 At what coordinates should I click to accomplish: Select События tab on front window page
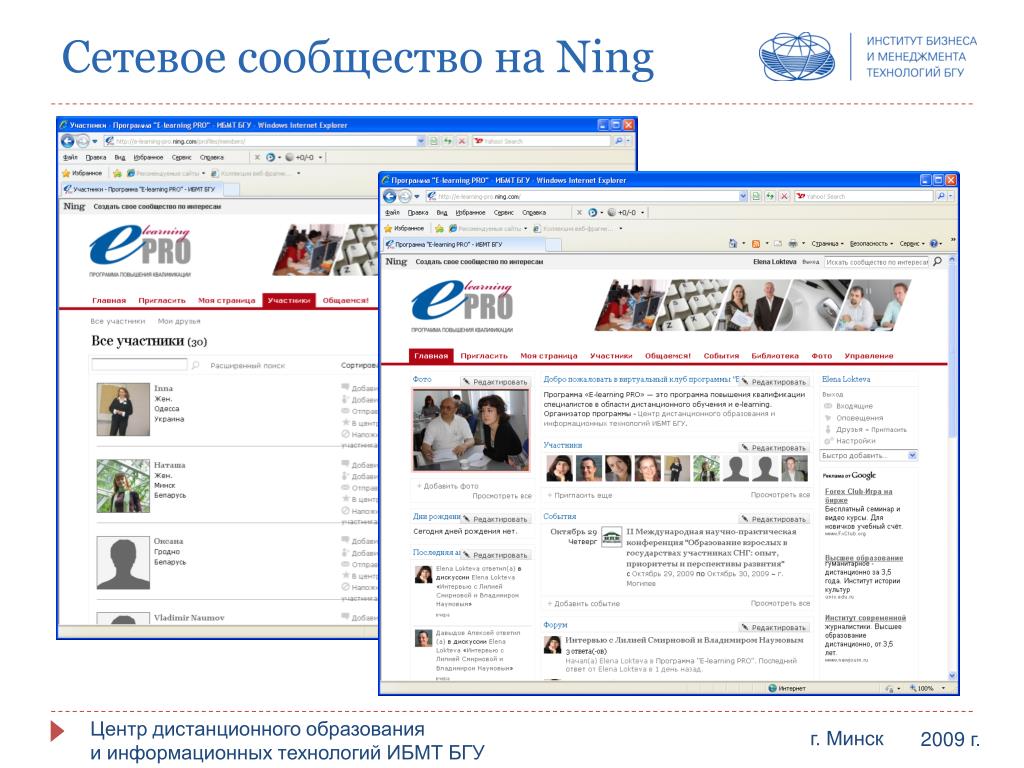721,356
